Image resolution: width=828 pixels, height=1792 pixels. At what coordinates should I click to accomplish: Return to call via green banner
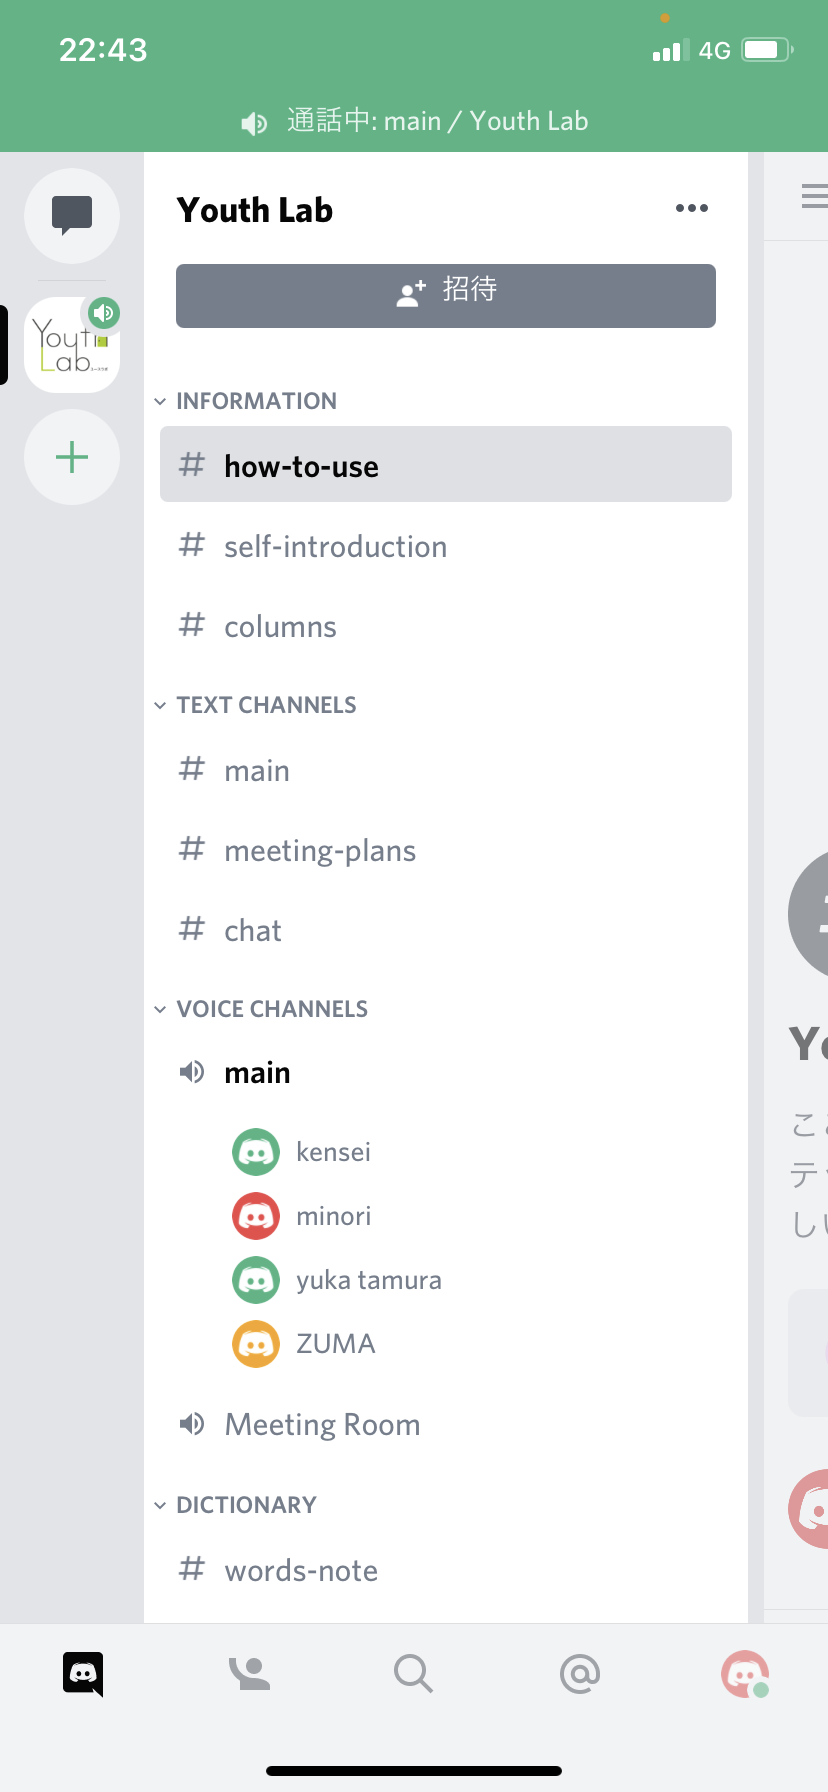(414, 121)
